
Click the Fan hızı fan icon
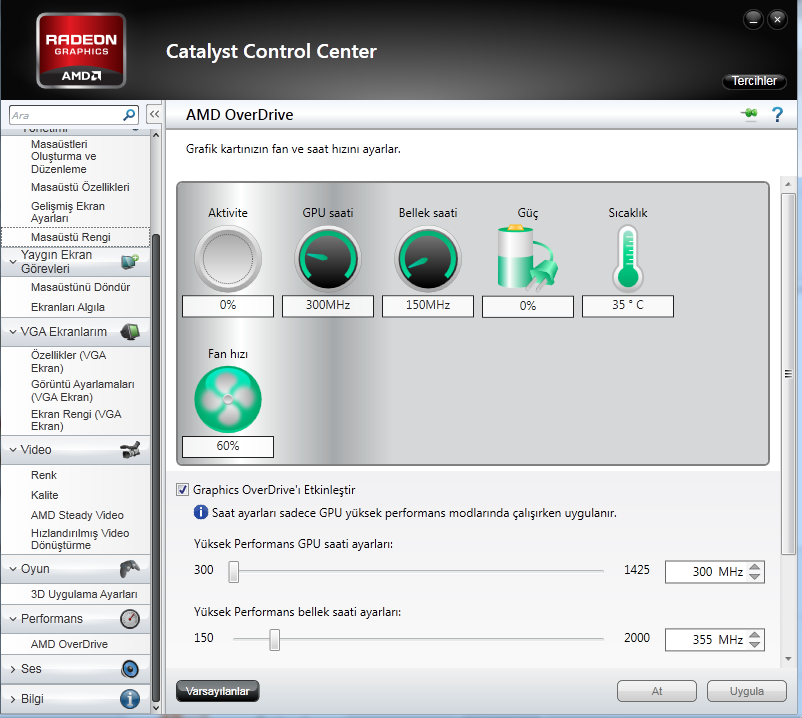(x=227, y=398)
